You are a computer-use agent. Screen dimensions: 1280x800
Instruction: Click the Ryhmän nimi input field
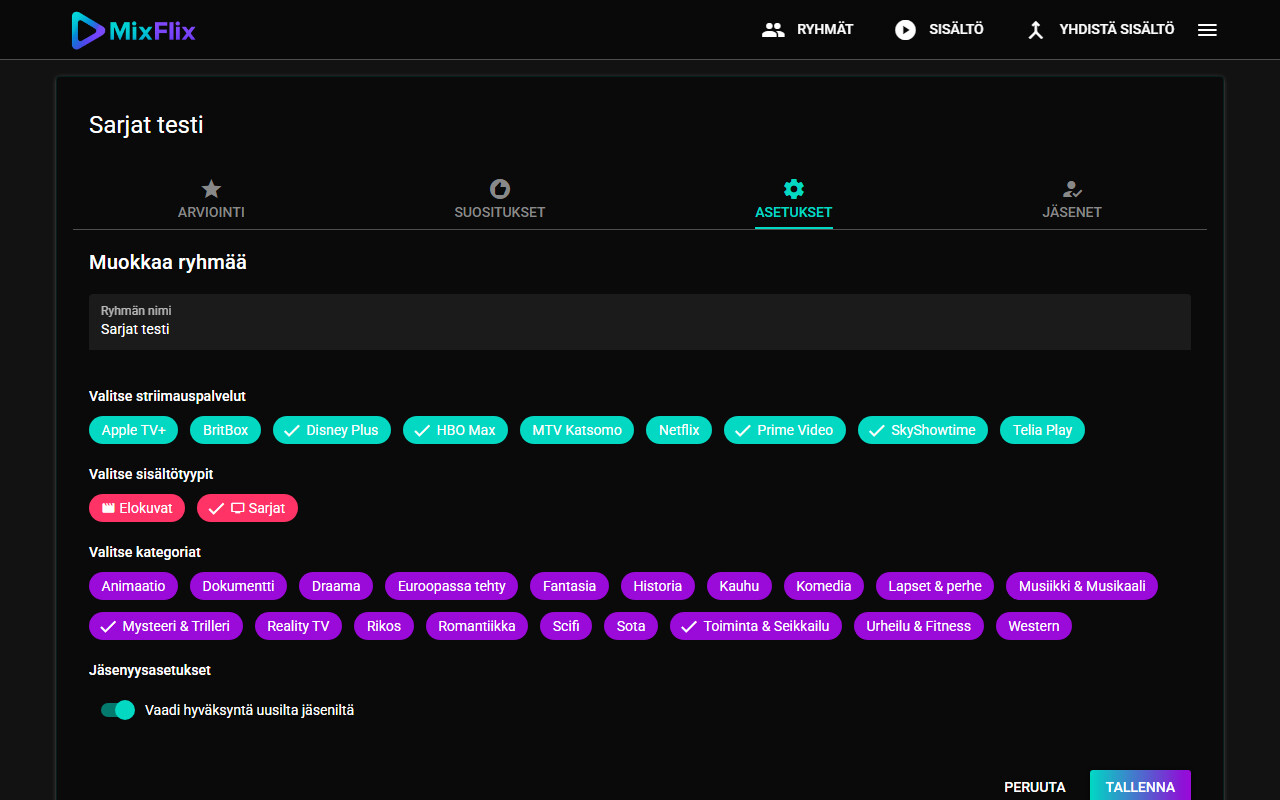point(640,322)
